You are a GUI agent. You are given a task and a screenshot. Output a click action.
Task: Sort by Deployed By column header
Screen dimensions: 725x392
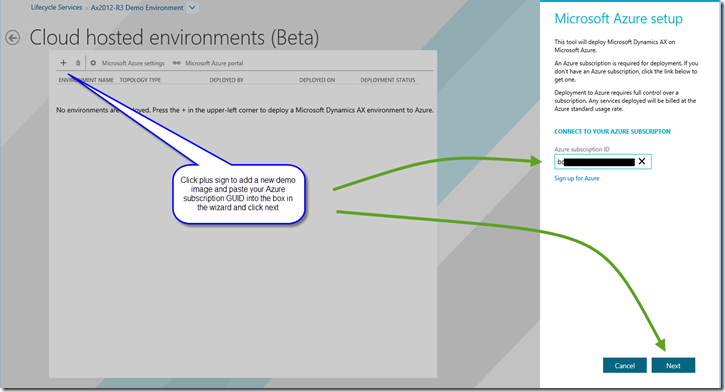(x=226, y=80)
